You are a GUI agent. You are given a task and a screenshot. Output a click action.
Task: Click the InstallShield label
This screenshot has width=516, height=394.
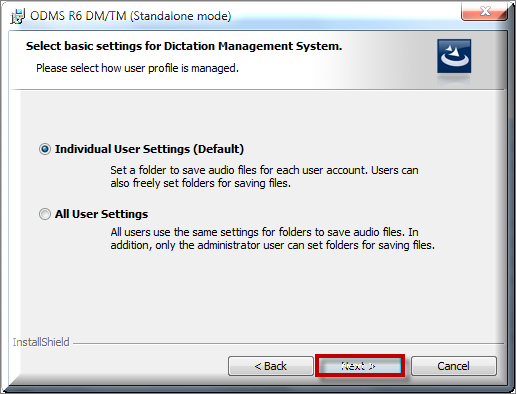(41, 342)
